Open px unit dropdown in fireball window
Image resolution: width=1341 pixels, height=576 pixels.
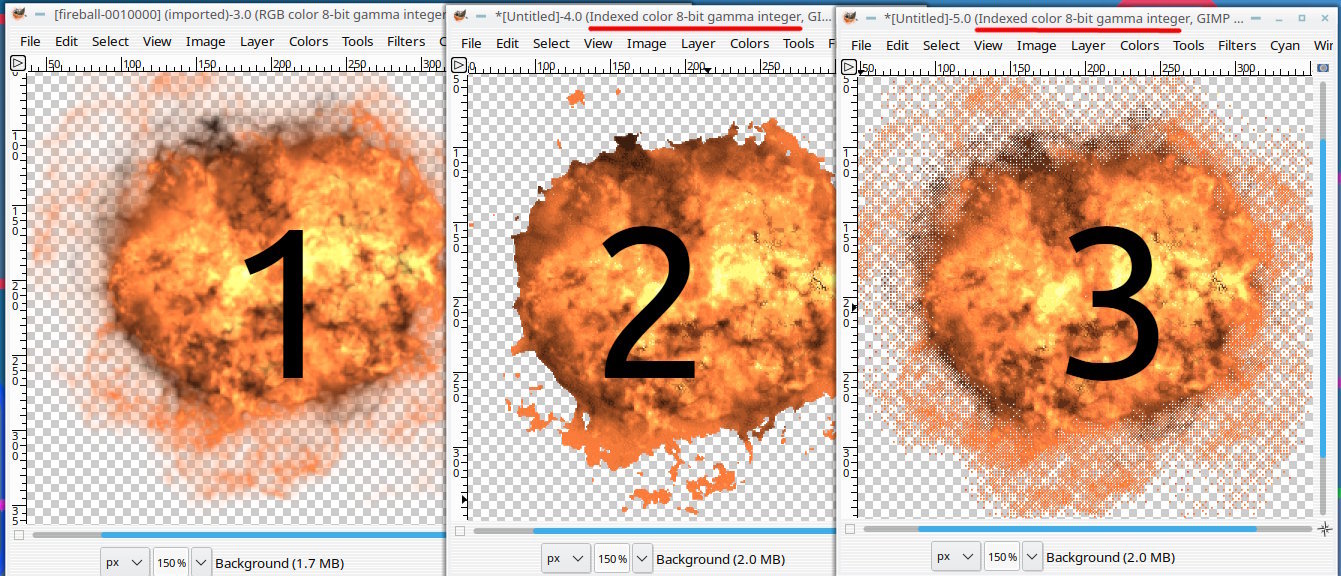tap(125, 563)
